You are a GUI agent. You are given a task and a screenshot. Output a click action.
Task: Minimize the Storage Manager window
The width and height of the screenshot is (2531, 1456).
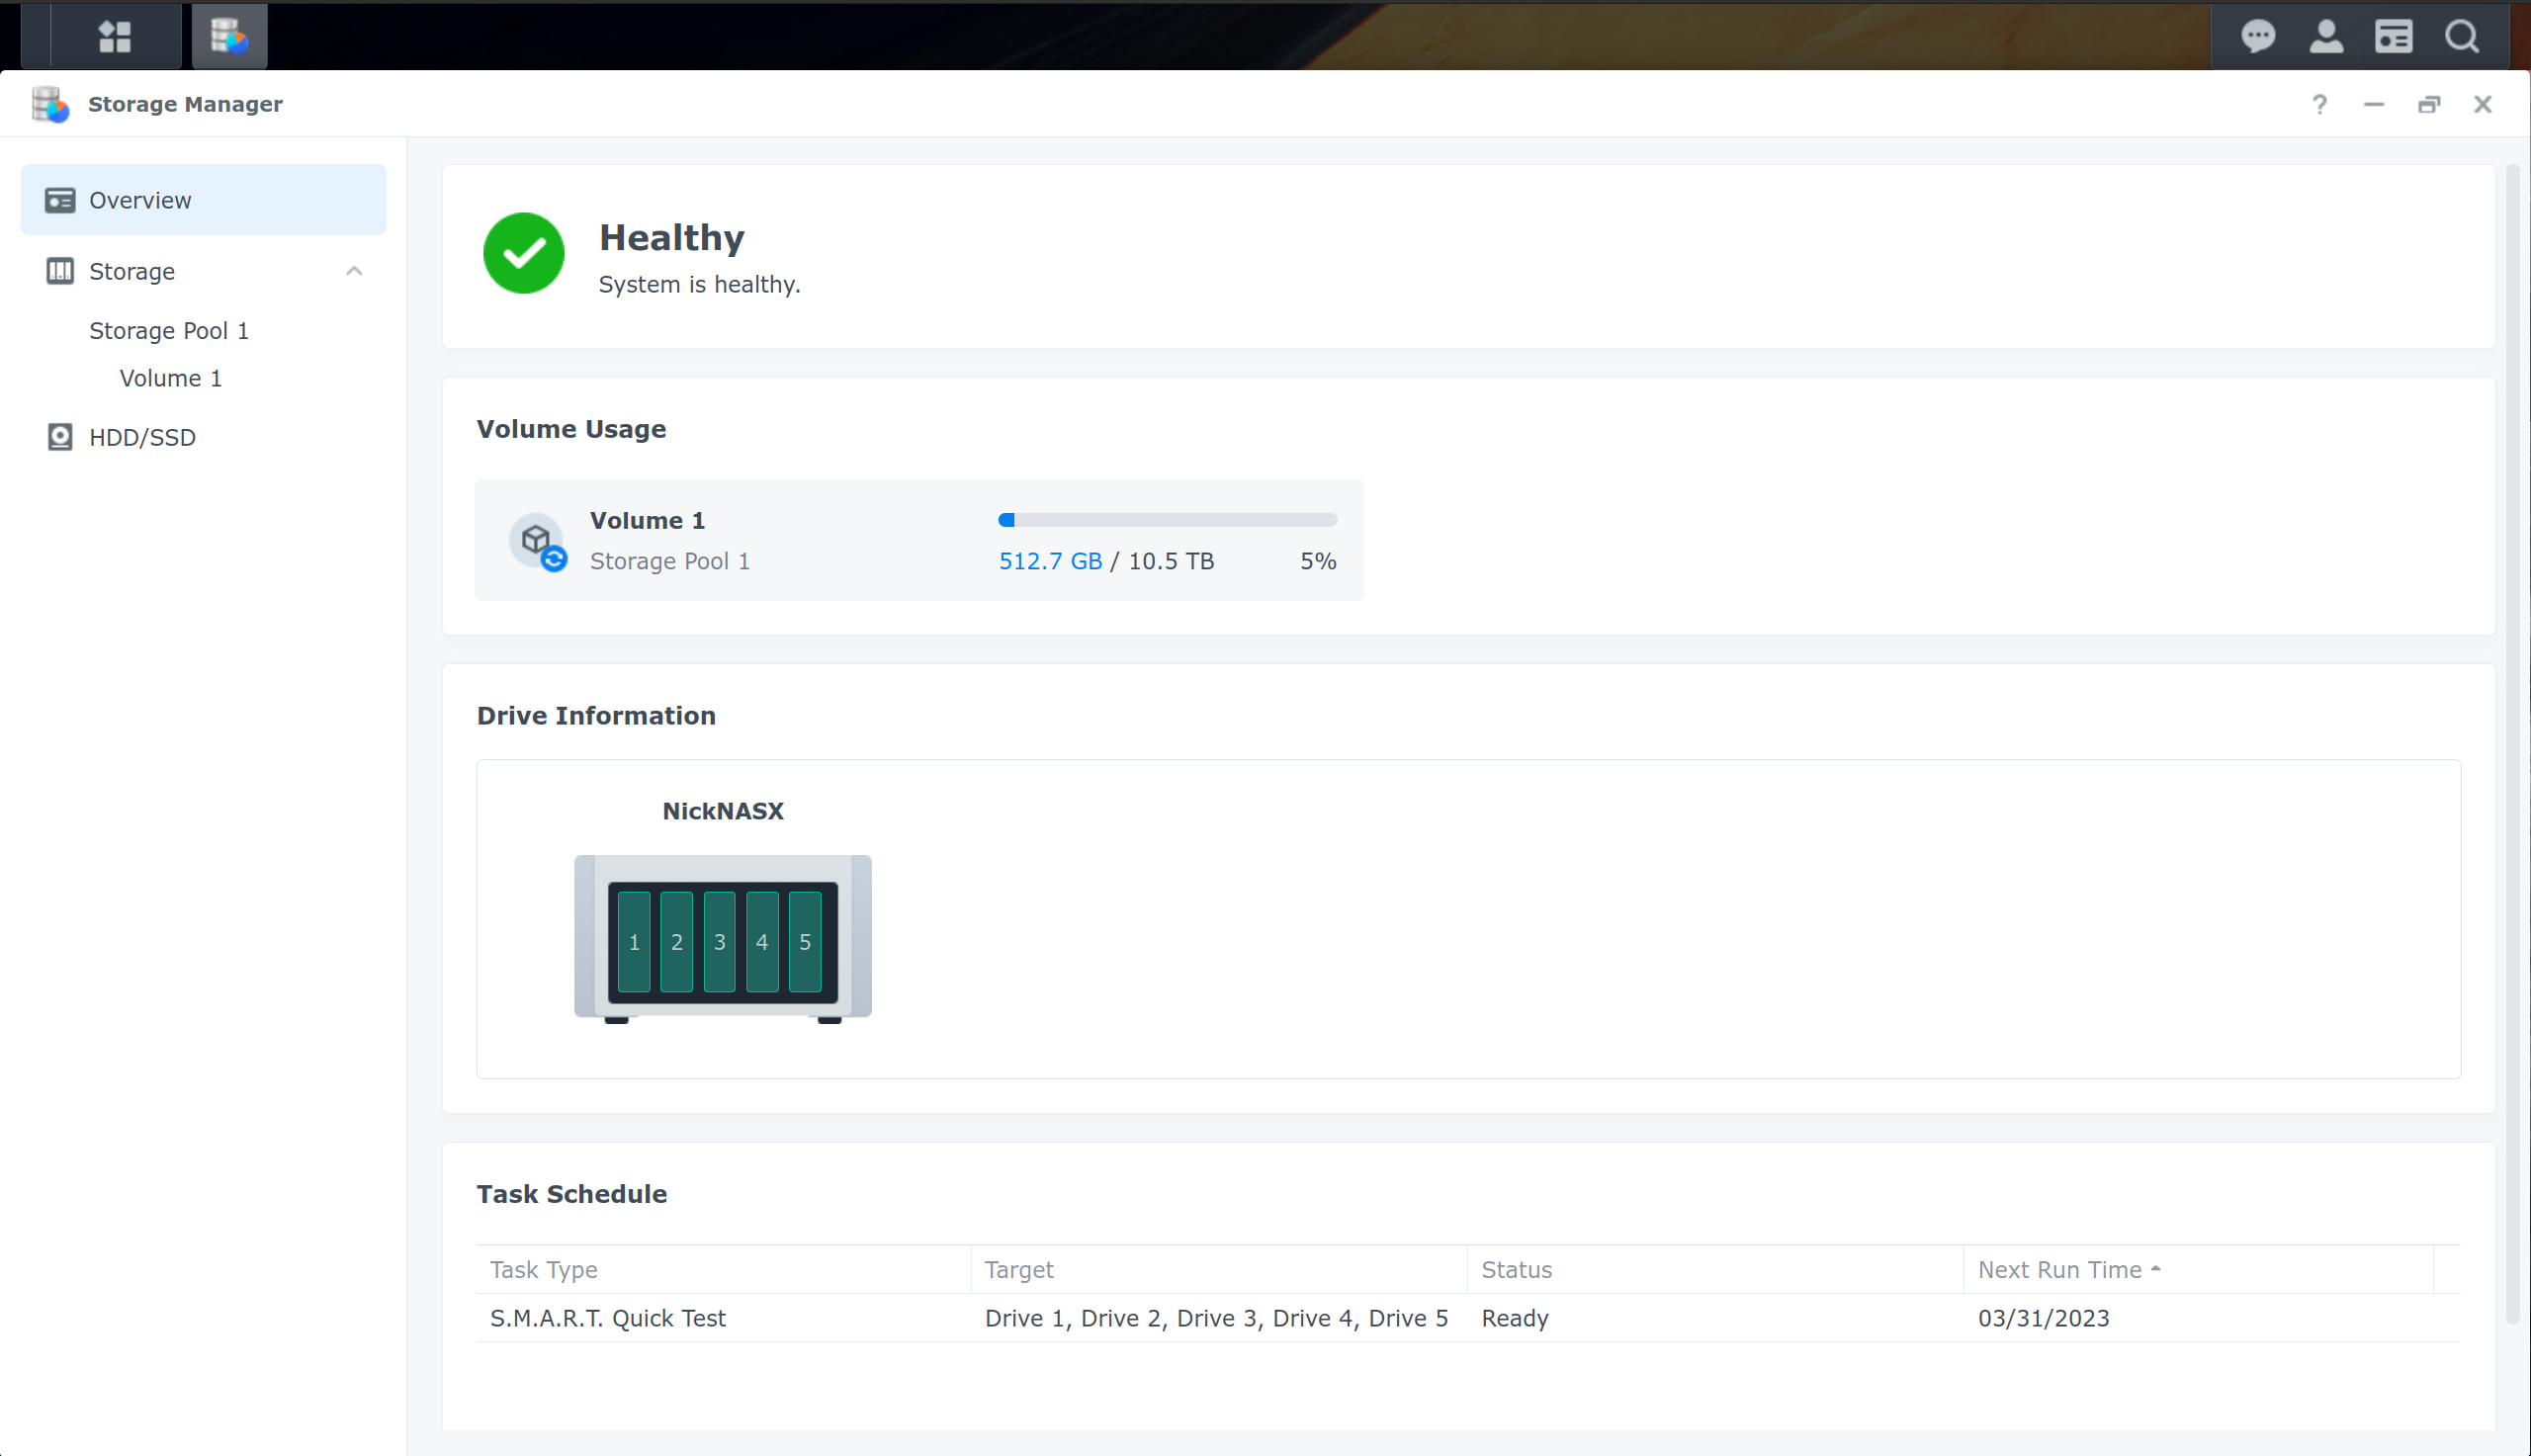pos(2373,104)
